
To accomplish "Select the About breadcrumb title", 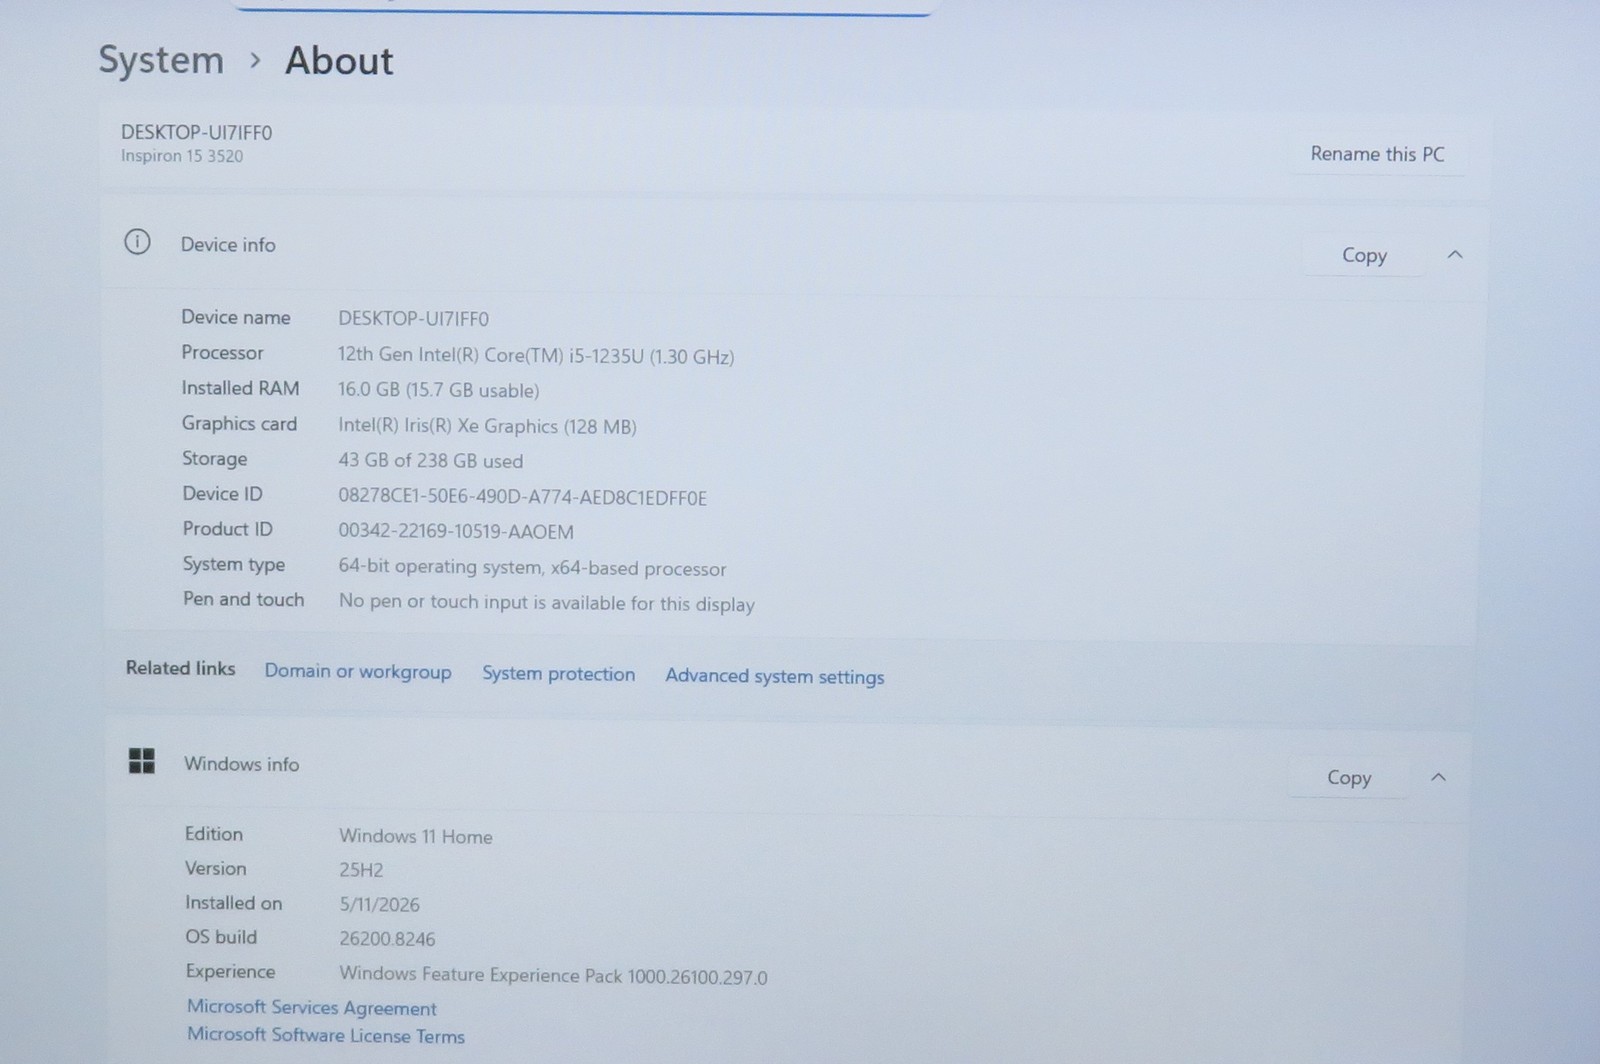I will 339,62.
